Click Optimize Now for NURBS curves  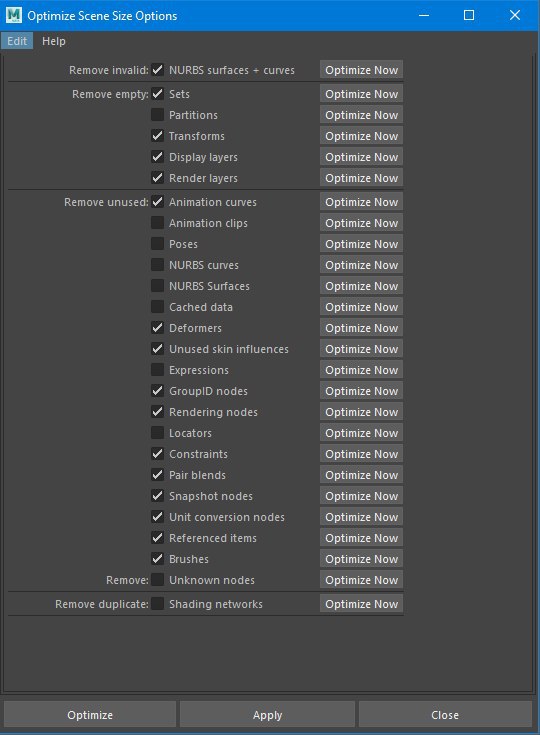pyautogui.click(x=361, y=265)
